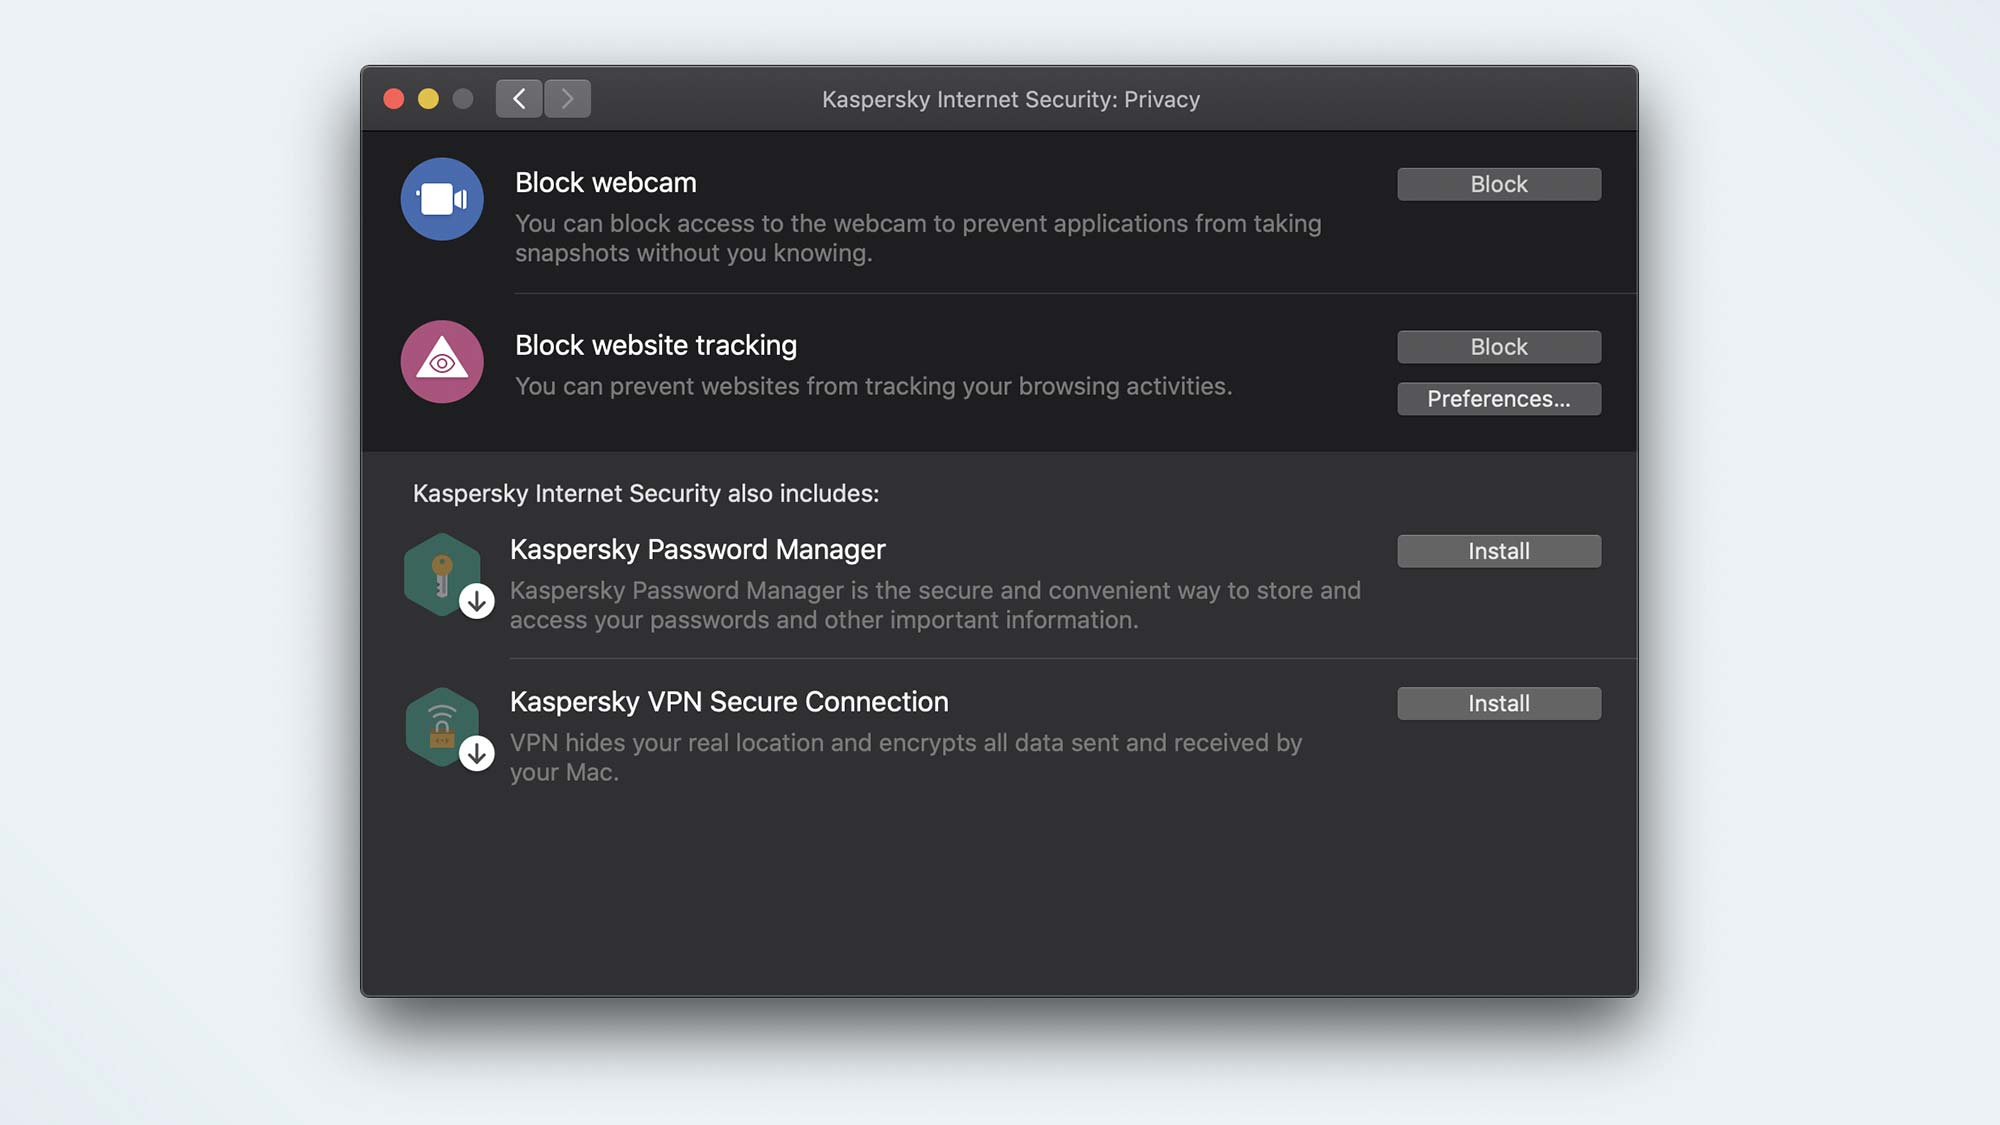Click the window title 'Kaspersky Internet Security: Privacy'

[x=1011, y=99]
